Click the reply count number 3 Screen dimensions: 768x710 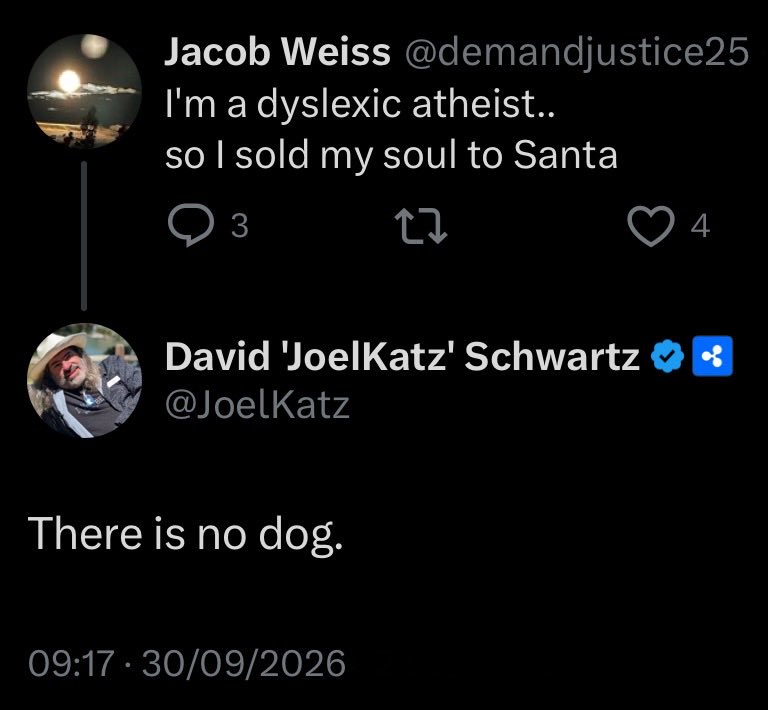tap(240, 226)
